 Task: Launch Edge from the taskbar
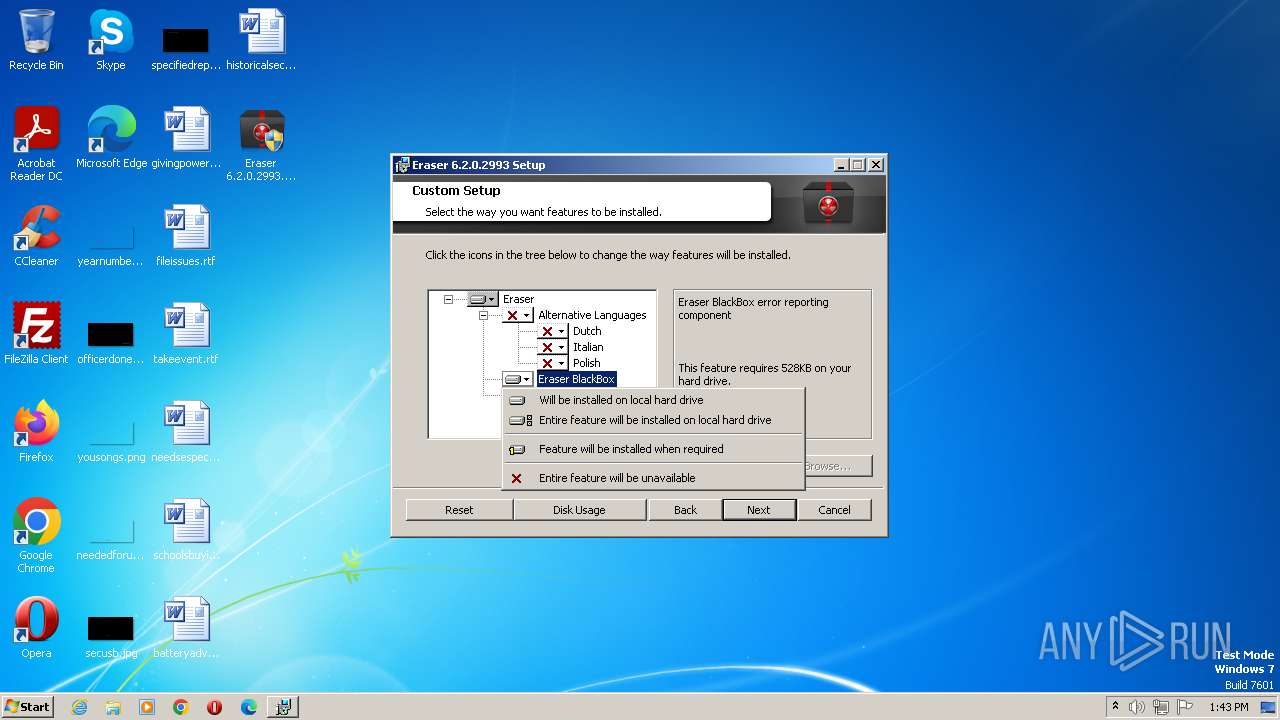pyautogui.click(x=249, y=707)
